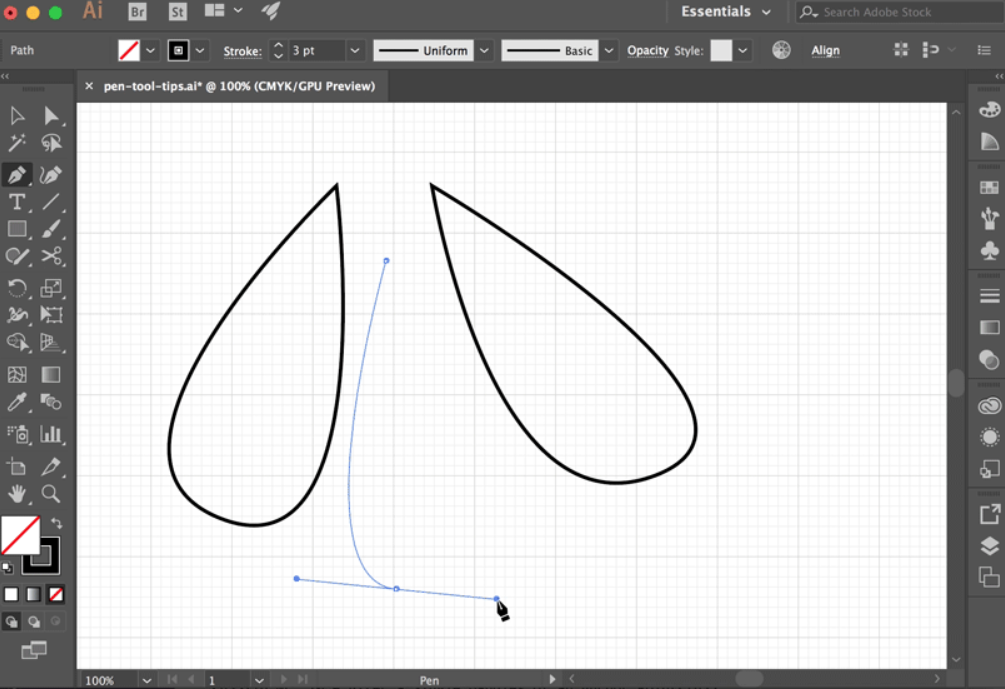Enable Draw Behind mode
1005x689 pixels.
[x=34, y=621]
